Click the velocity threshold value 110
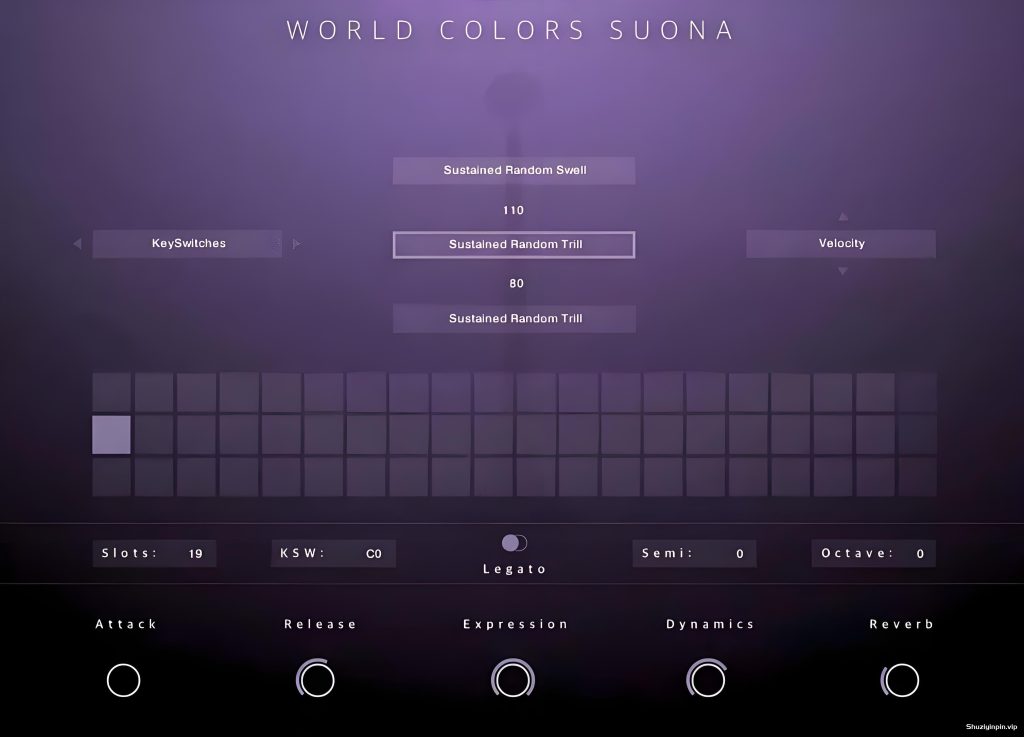This screenshot has width=1024, height=737. coord(513,210)
